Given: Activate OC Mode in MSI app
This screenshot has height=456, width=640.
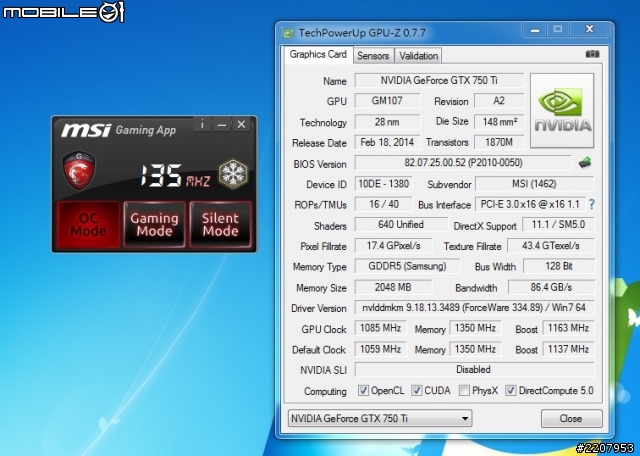Looking at the screenshot, I should tap(88, 225).
